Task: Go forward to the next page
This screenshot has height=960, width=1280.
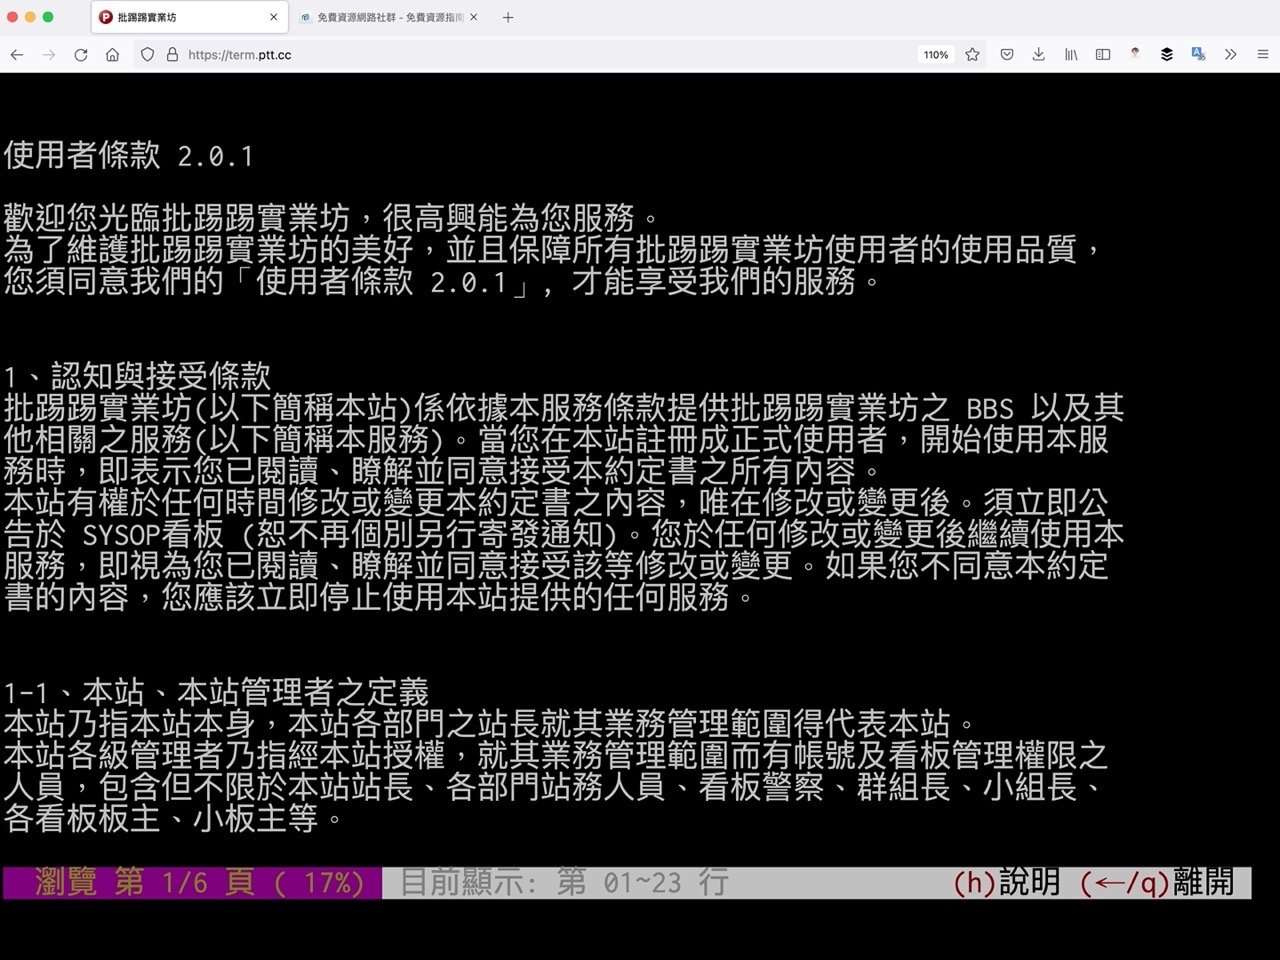Action: coord(49,55)
